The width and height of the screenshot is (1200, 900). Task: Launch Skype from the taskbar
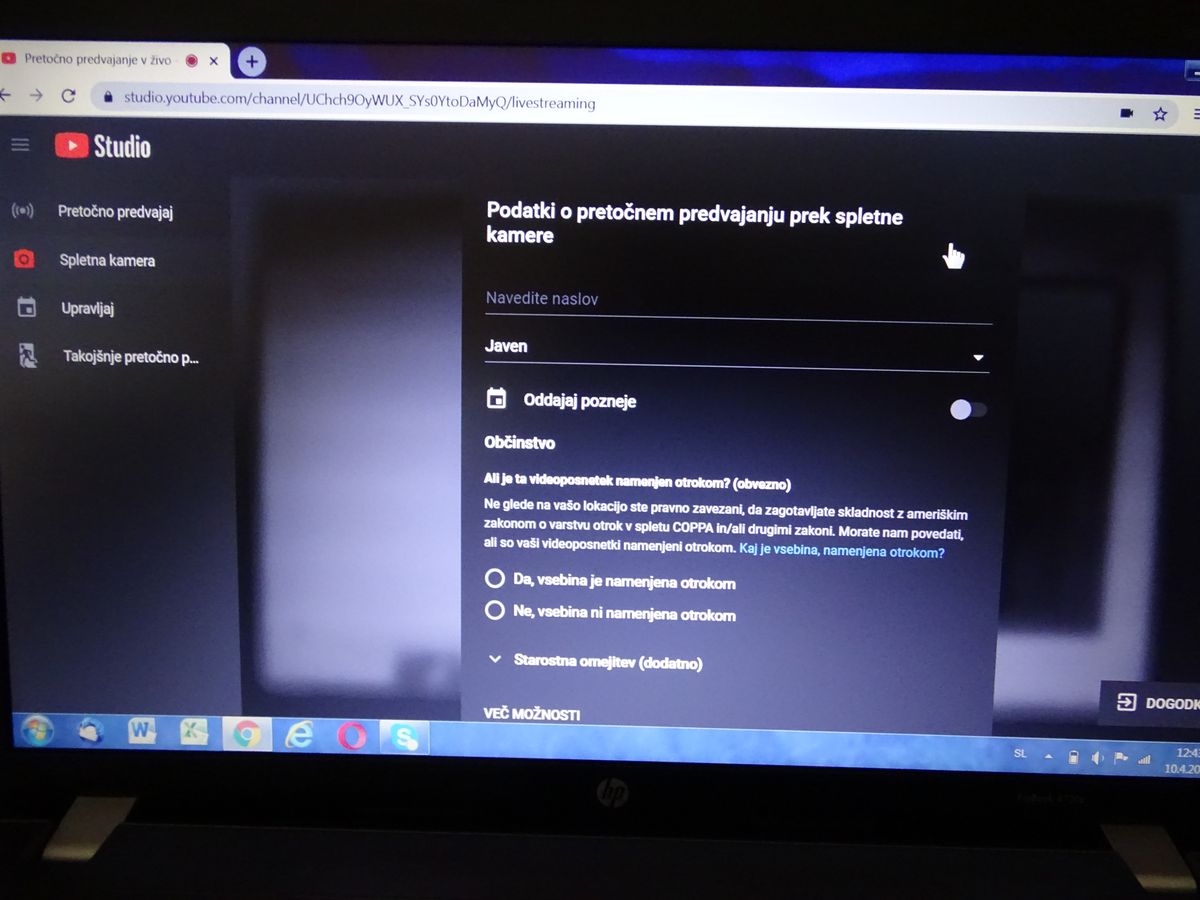pos(405,738)
